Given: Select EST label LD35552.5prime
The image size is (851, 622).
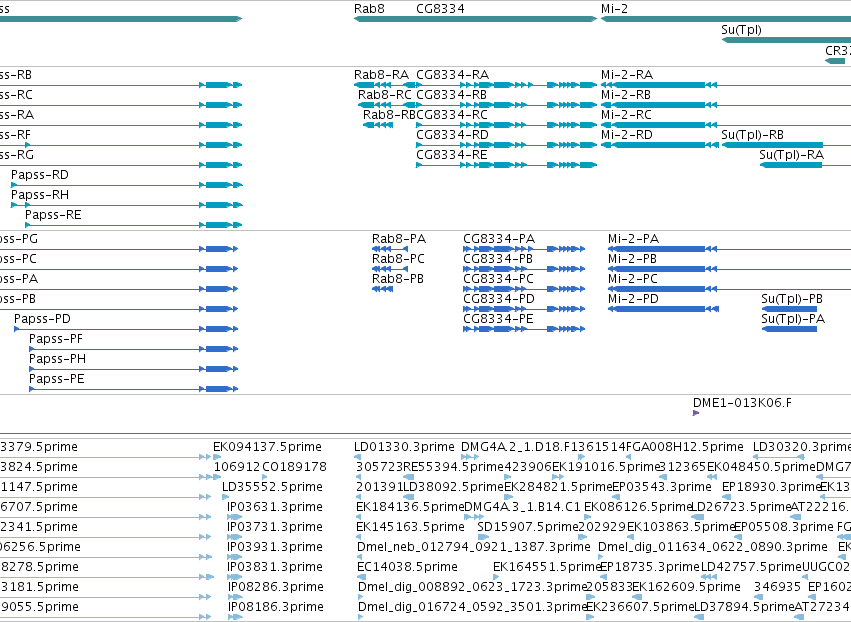Looking at the screenshot, I should 272,487.
